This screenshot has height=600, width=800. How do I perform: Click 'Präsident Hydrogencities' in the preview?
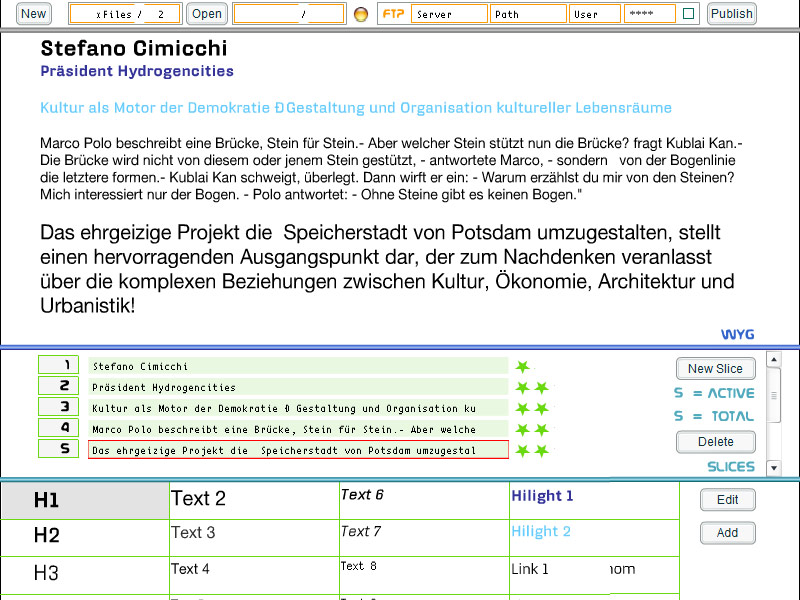[x=137, y=71]
